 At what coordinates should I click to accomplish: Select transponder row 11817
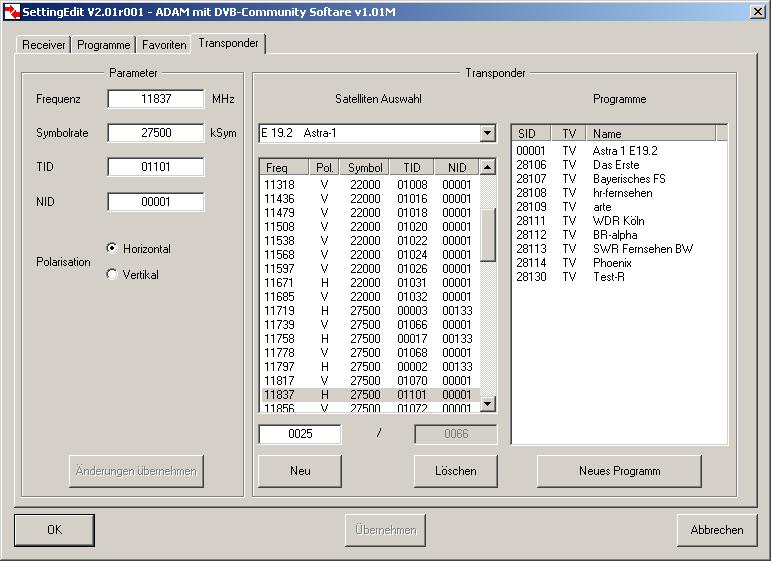coord(369,381)
